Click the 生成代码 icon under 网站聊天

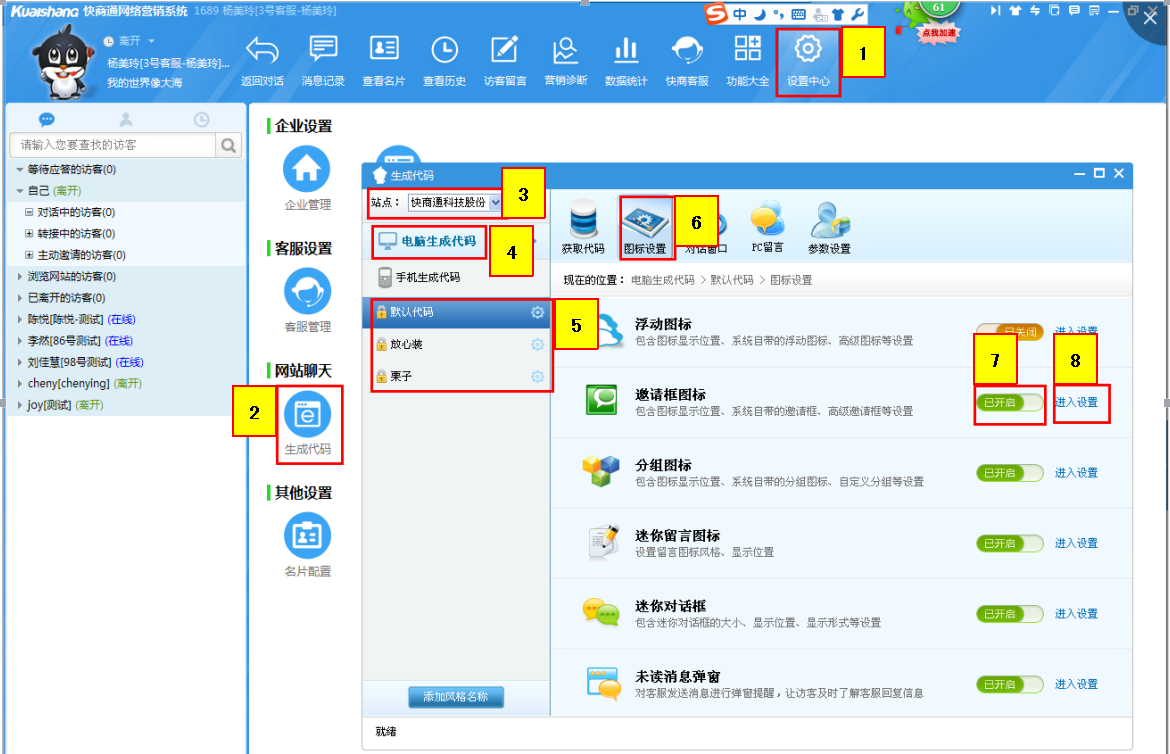307,414
